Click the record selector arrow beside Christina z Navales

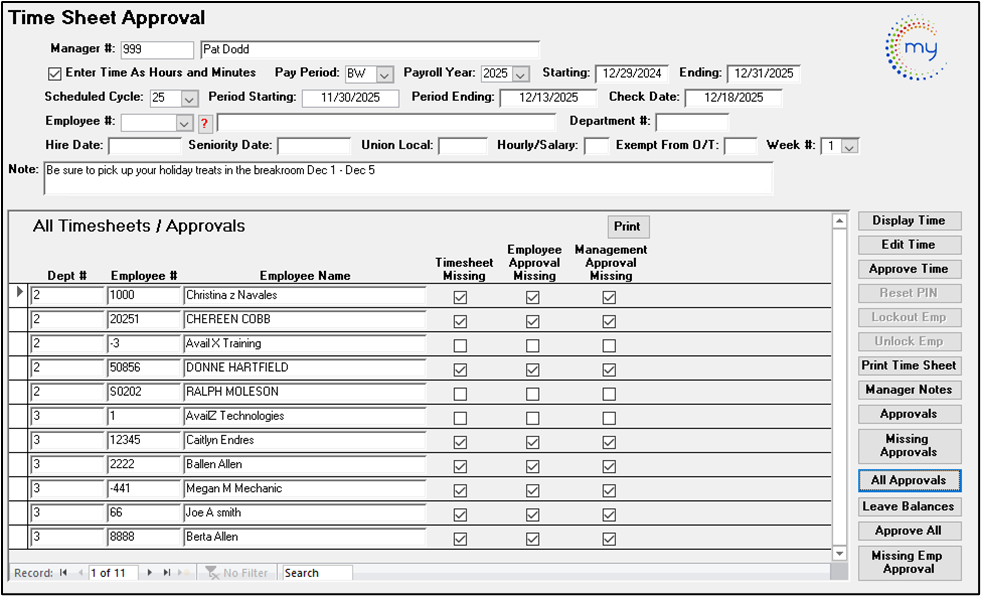pos(20,294)
